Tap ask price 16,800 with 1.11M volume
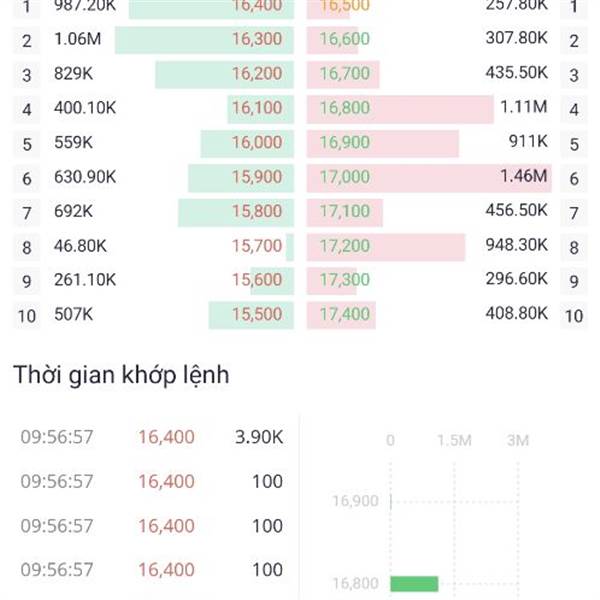Image resolution: width=600 pixels, height=600 pixels. [345, 108]
